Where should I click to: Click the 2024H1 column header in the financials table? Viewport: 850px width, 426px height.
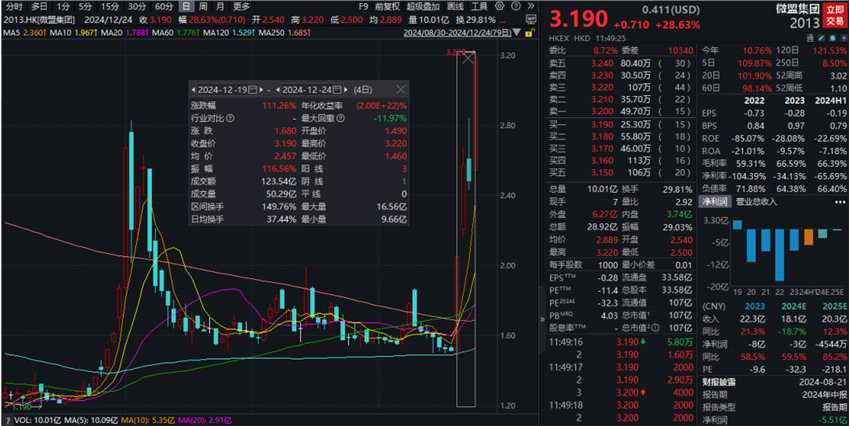click(x=828, y=100)
